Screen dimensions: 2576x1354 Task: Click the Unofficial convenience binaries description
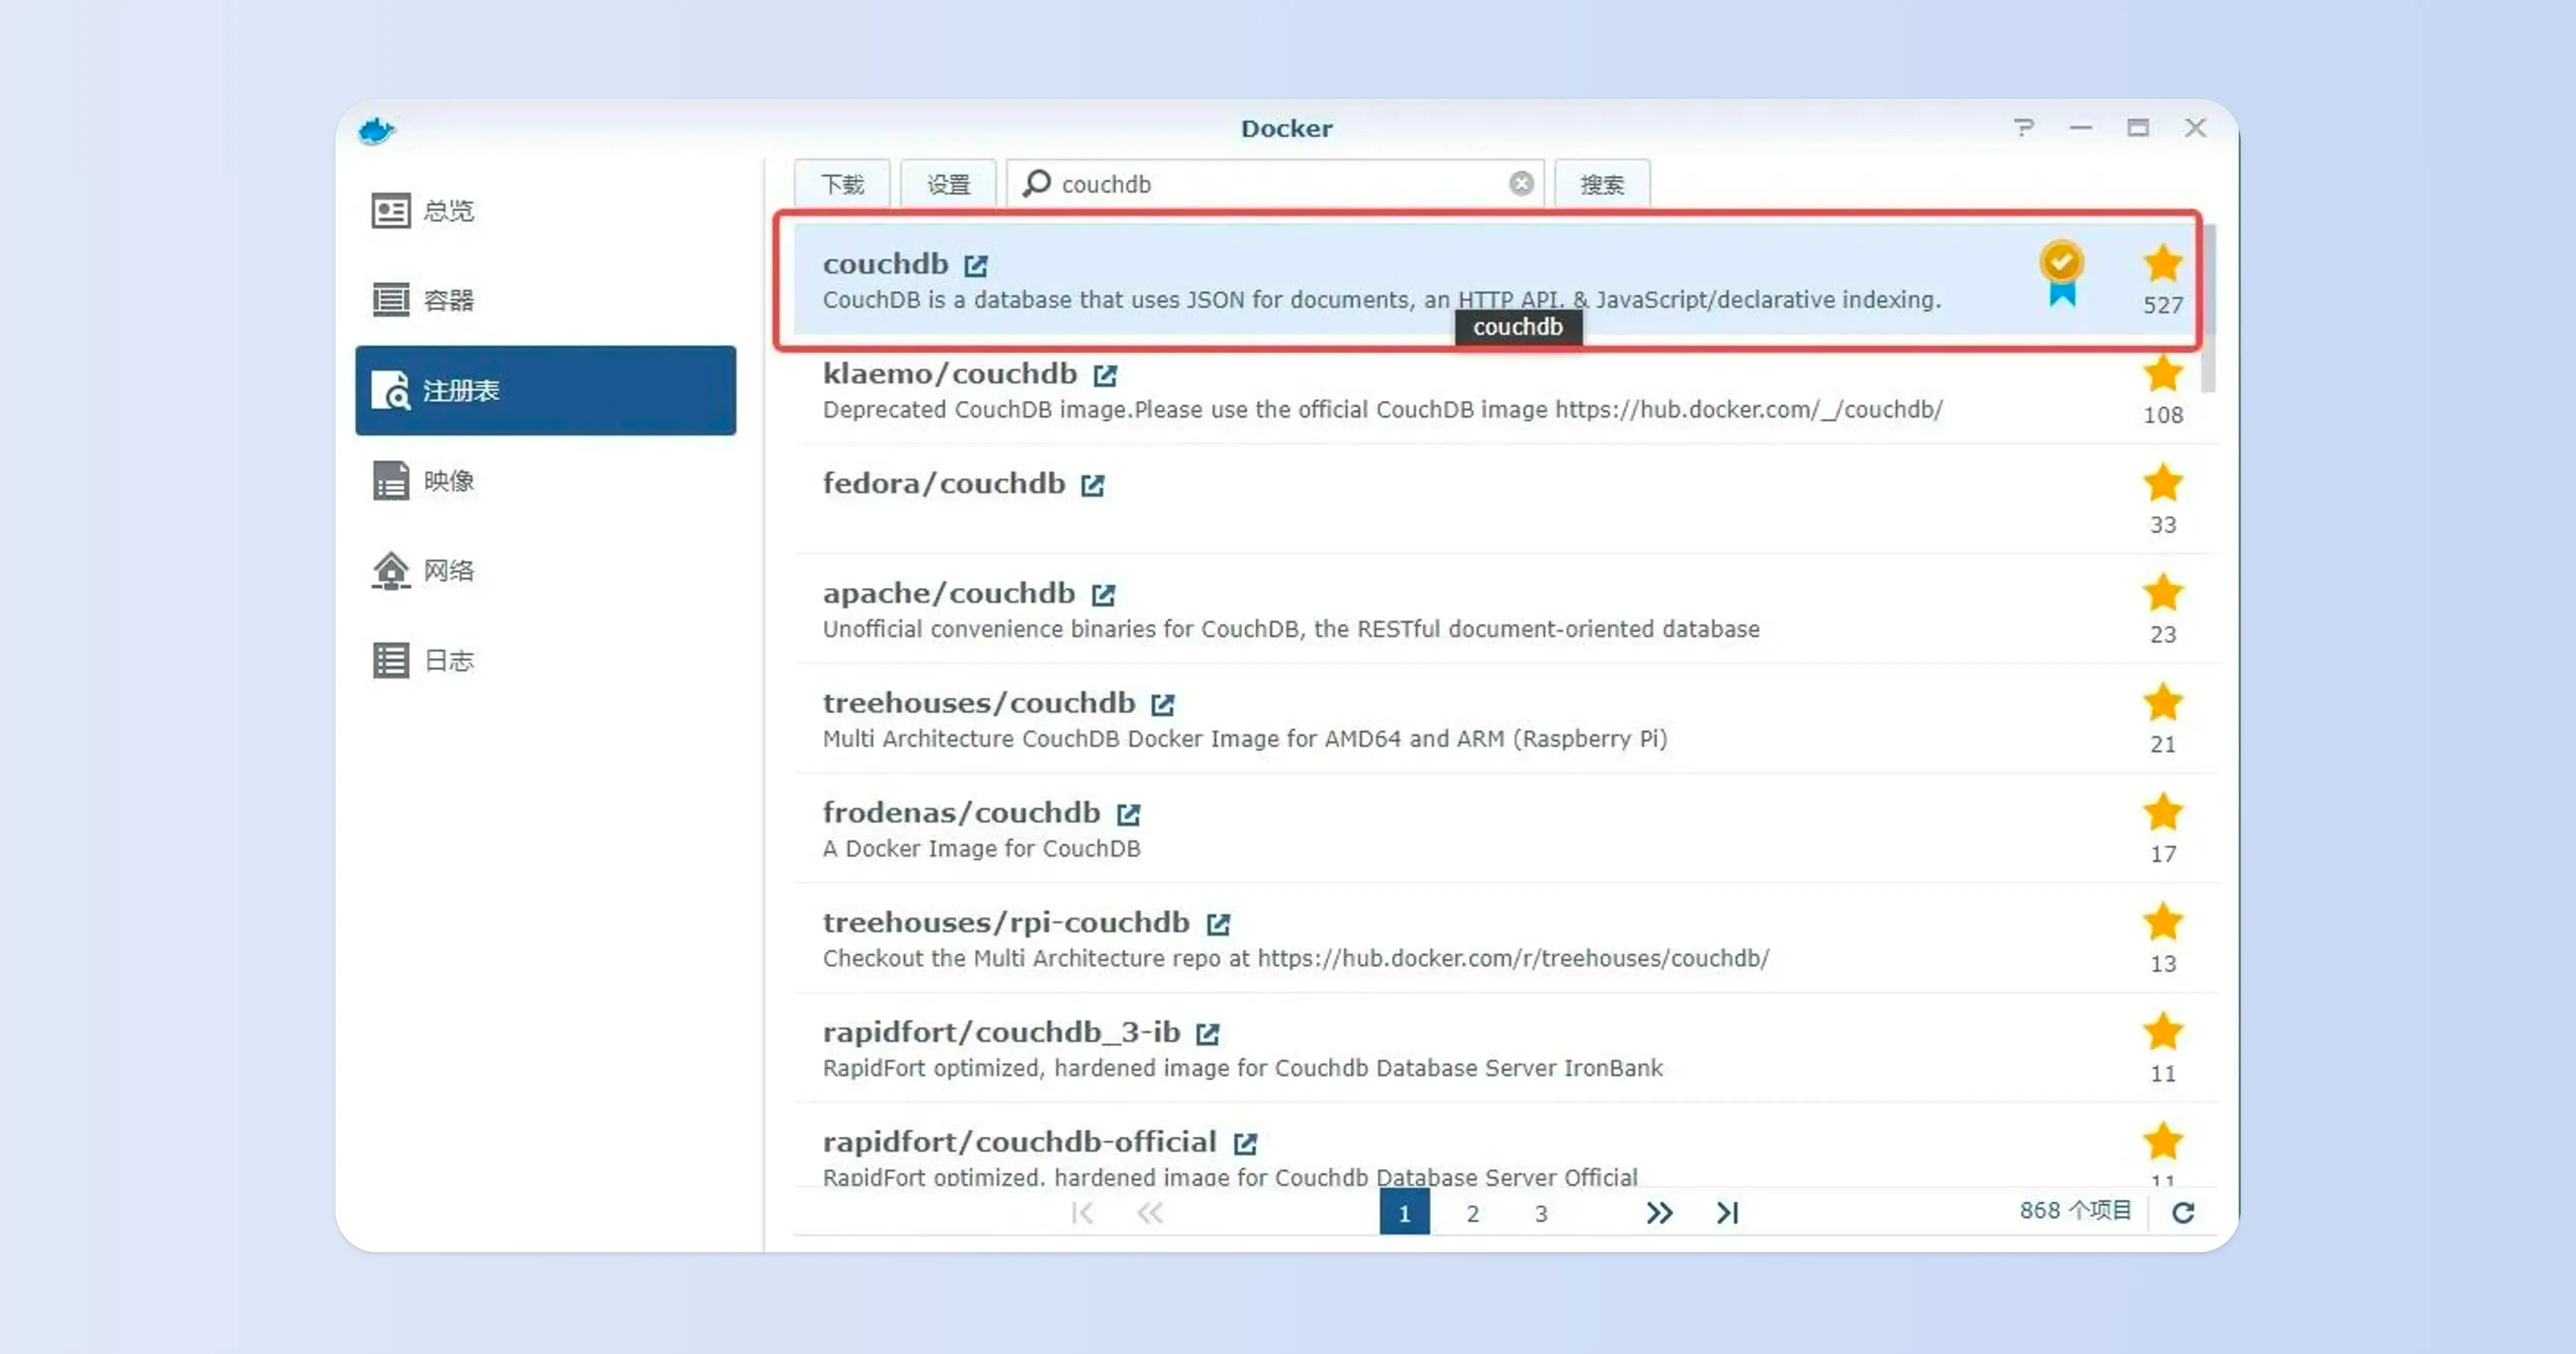[1291, 629]
